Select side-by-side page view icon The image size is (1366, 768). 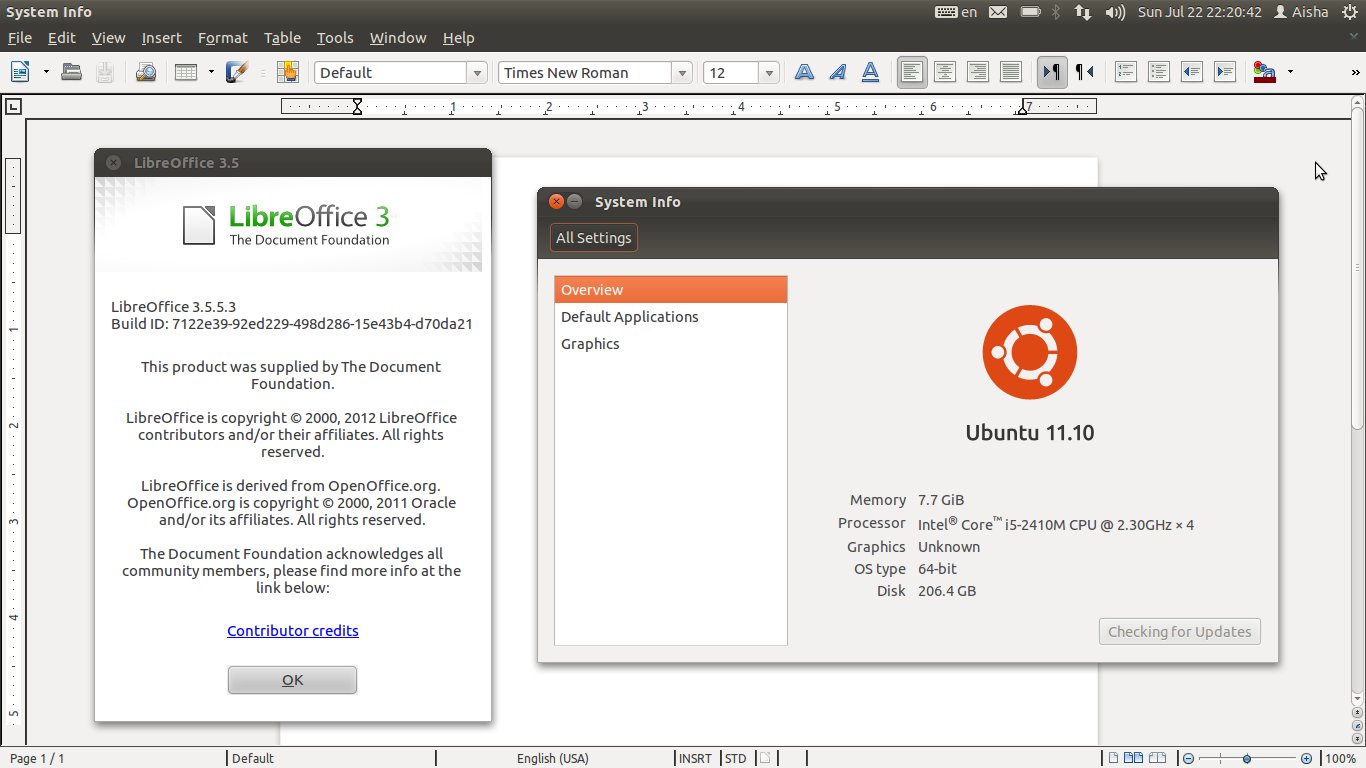tap(1134, 758)
